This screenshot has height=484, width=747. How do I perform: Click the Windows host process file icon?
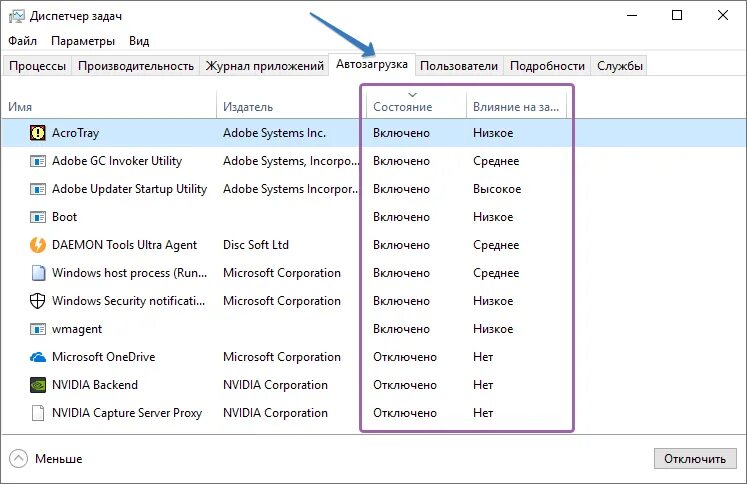pos(38,273)
